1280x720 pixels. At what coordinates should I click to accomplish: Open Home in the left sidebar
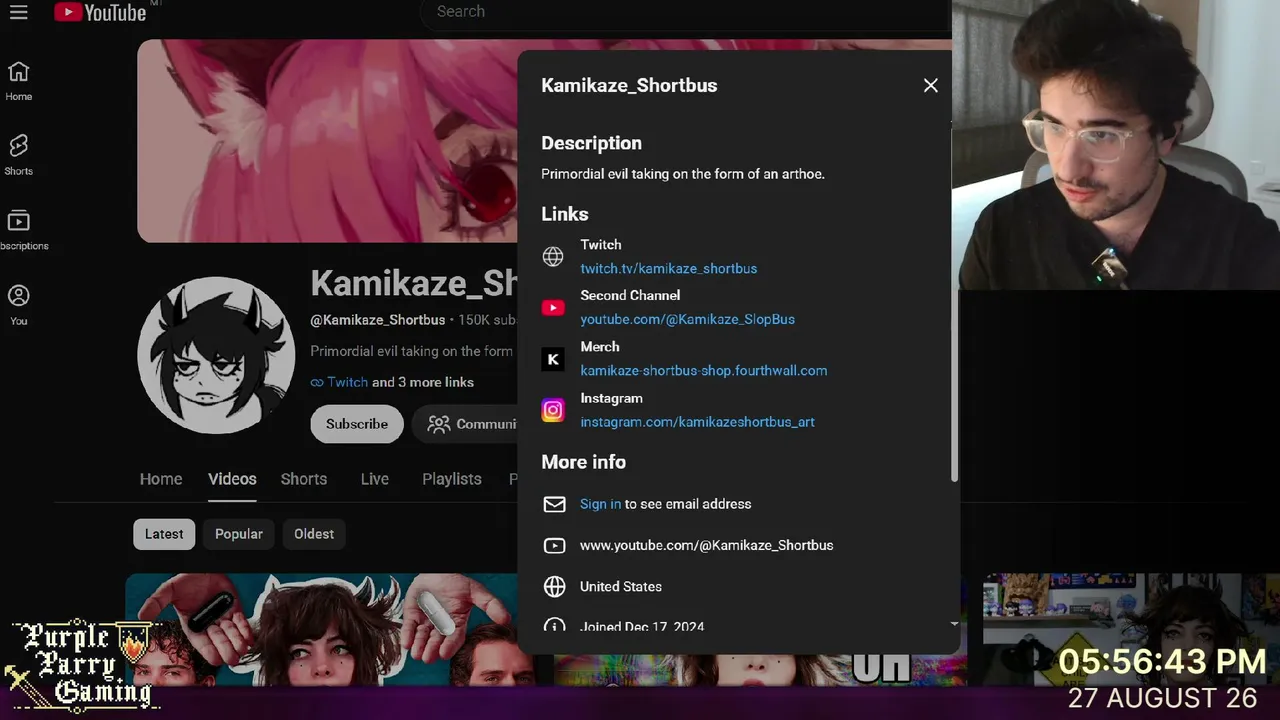(x=19, y=81)
